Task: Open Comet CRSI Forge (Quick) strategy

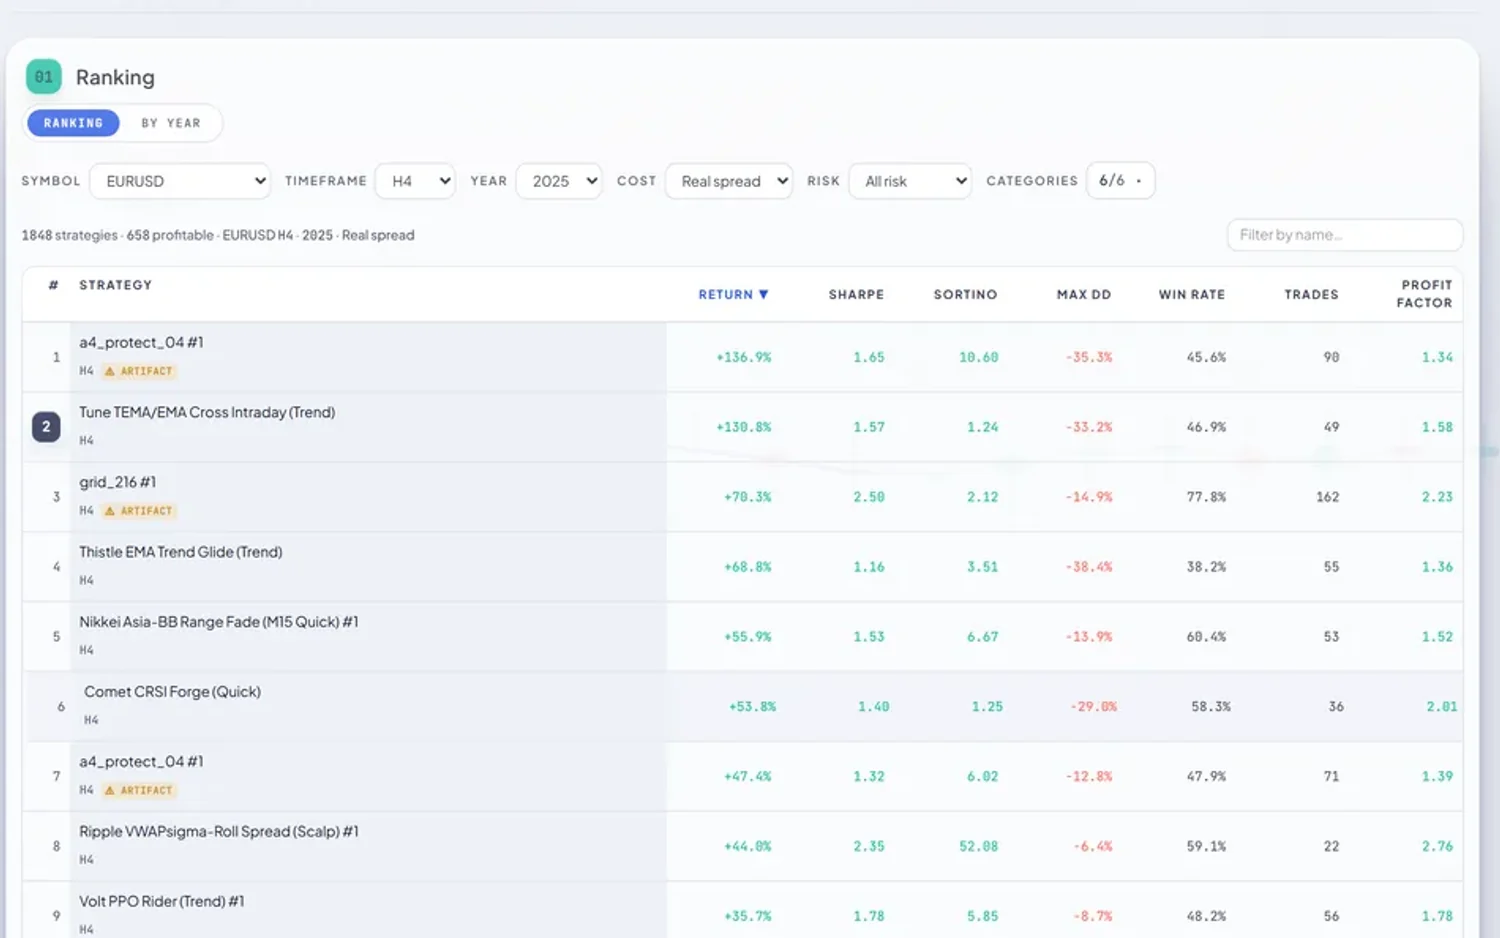Action: click(x=172, y=692)
